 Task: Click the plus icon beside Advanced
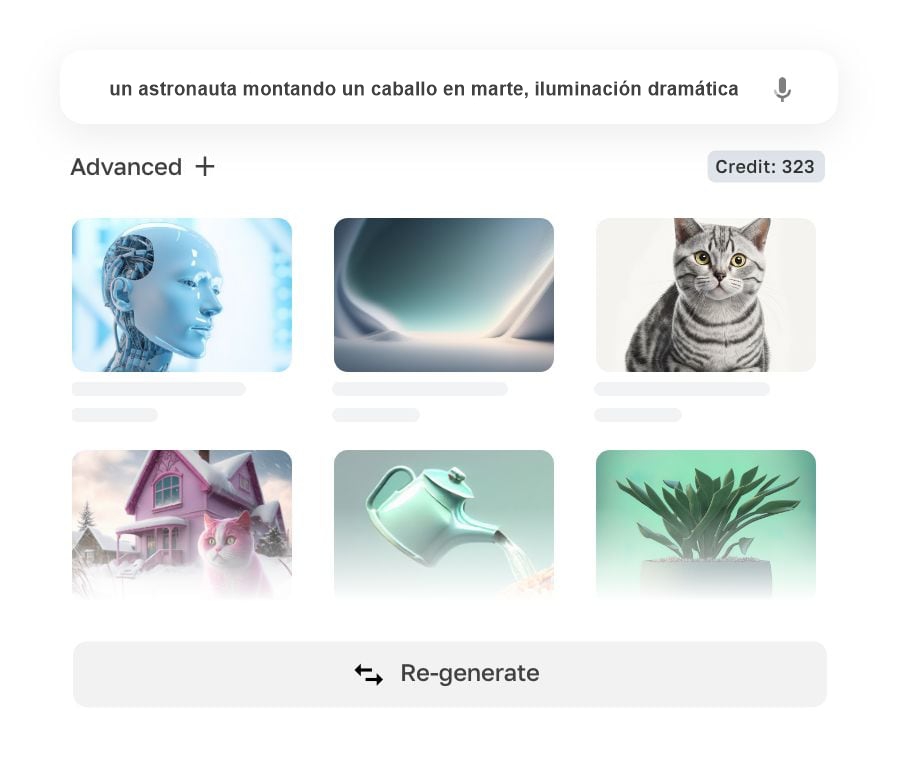coord(204,167)
